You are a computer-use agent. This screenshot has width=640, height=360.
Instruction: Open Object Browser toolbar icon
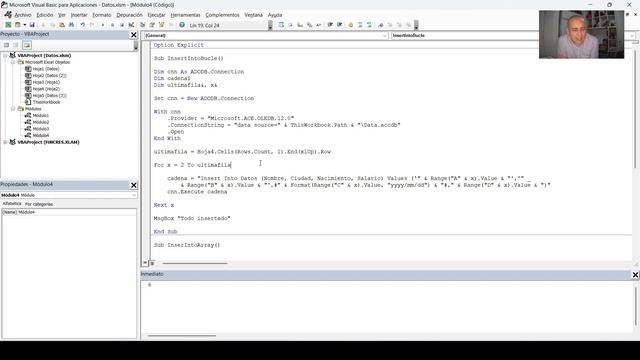tap(161, 25)
